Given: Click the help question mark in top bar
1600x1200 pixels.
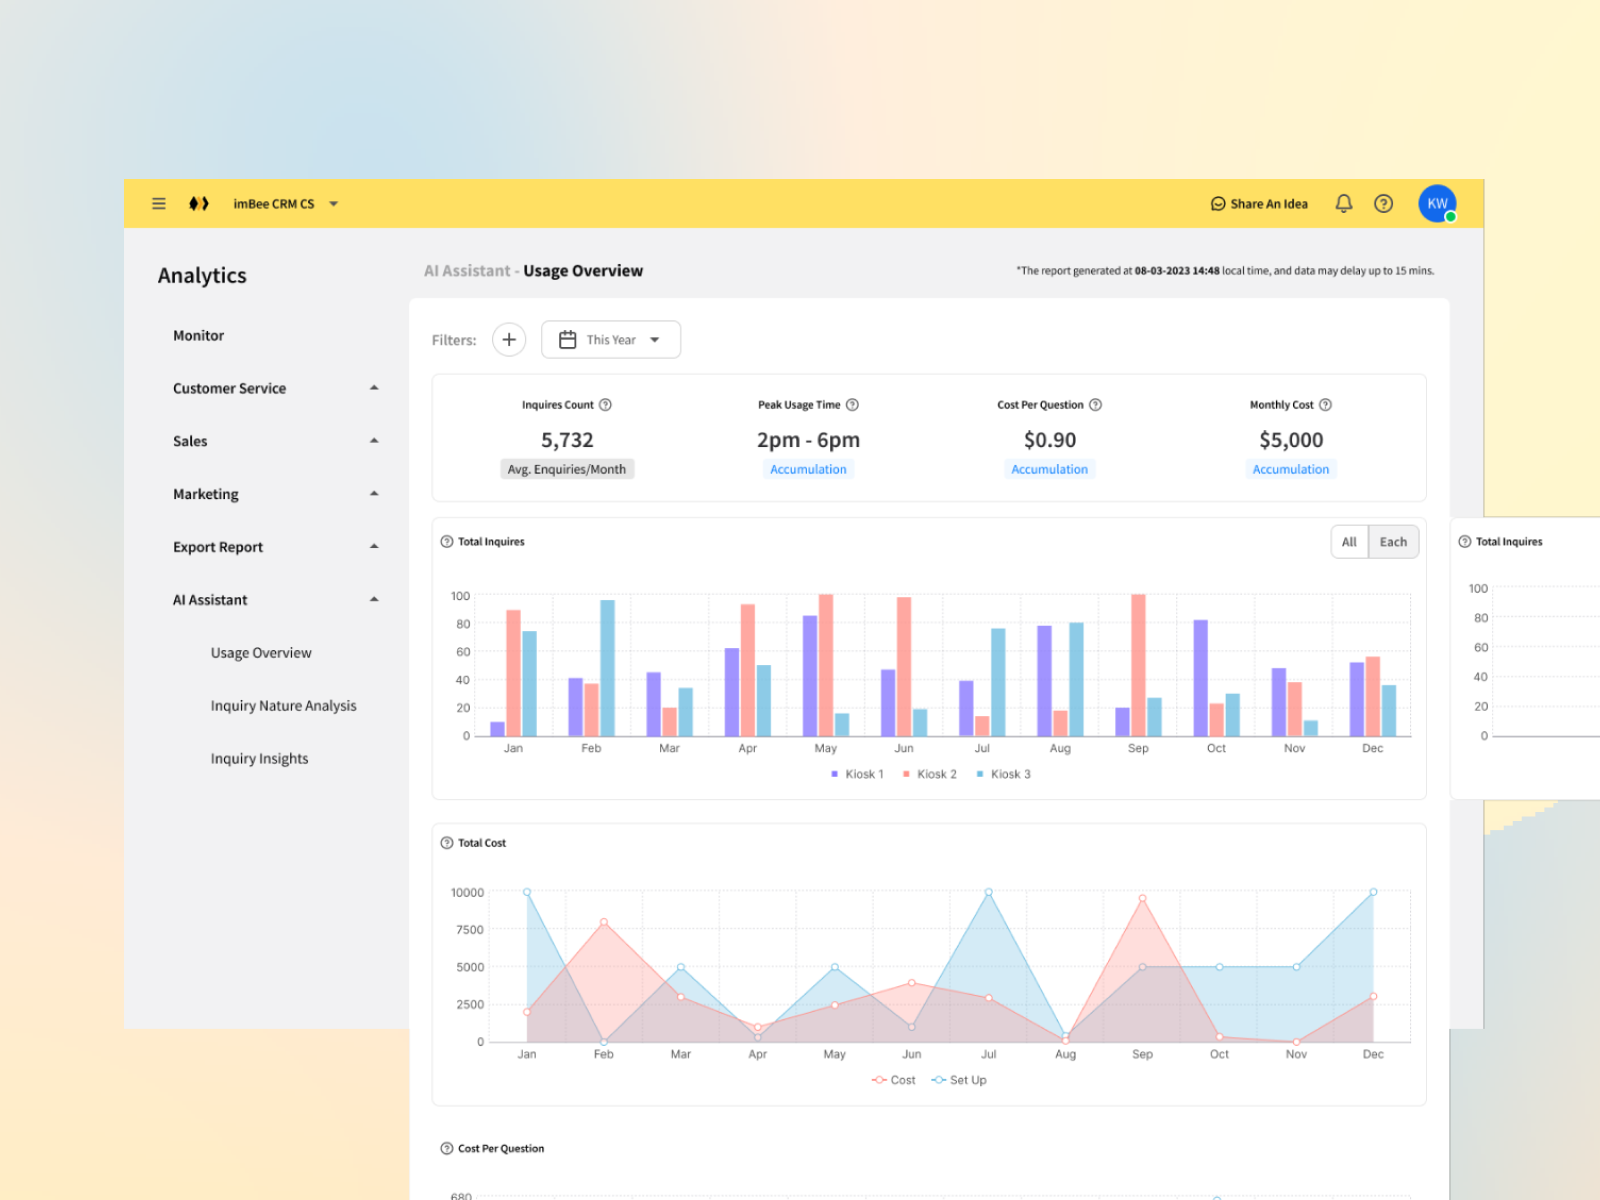Looking at the screenshot, I should pyautogui.click(x=1384, y=203).
